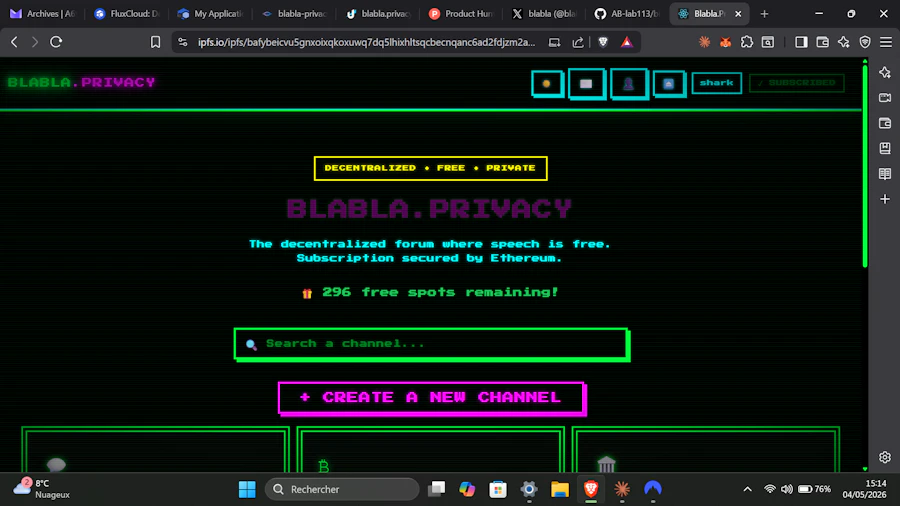Image resolution: width=900 pixels, height=506 pixels.
Task: Switch to GitHub AB-lab113 tab
Action: (627, 14)
